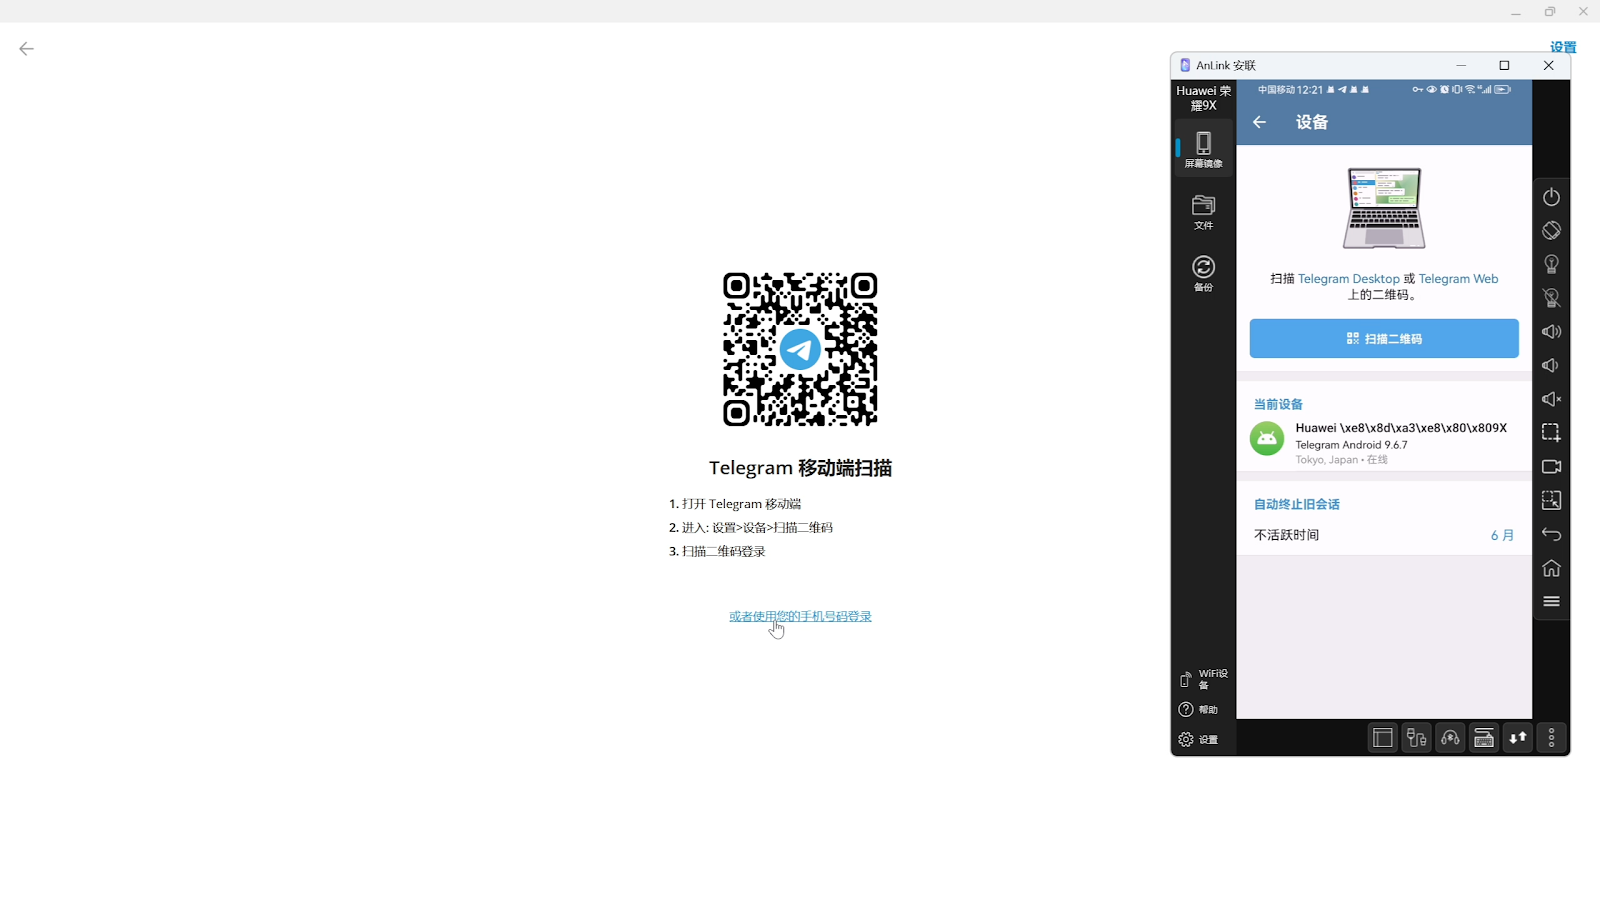Tap the 扫描二维码 button on phone
The height and width of the screenshot is (900, 1600).
point(1384,339)
